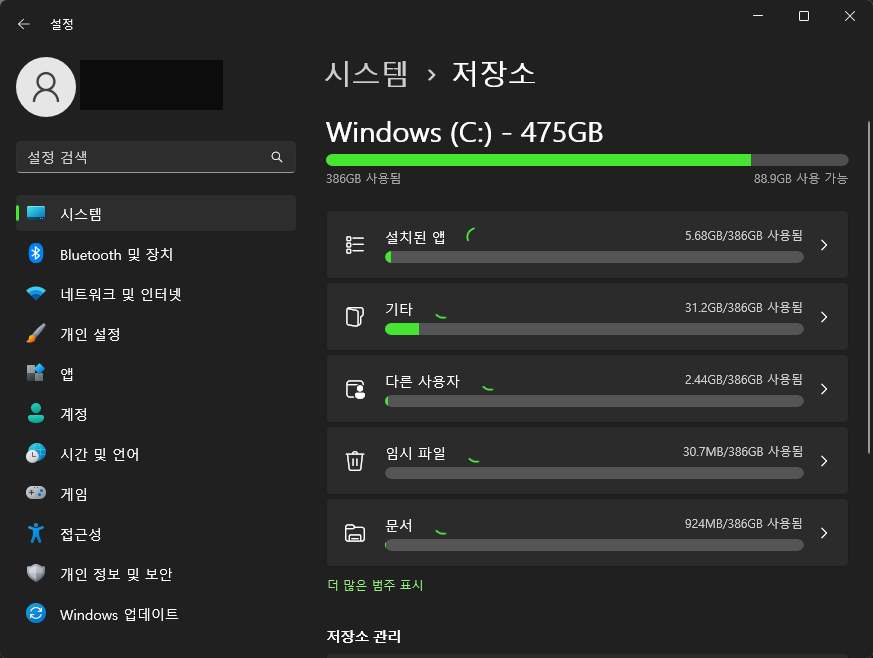
Task: Click the Wi-Fi network icon
Action: [x=36, y=293]
